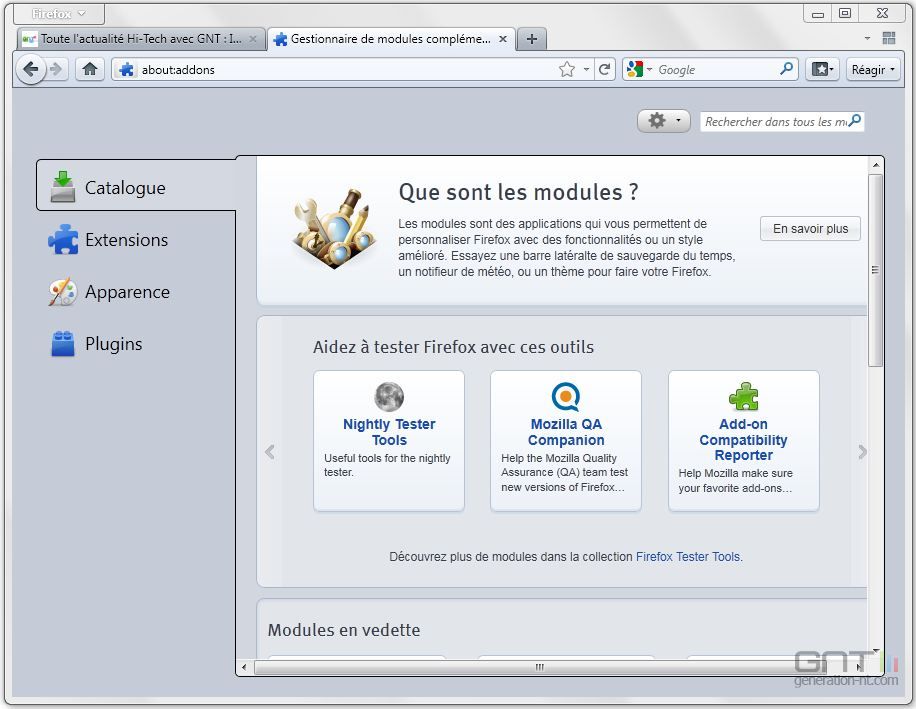Open the Mozilla QA Companion title link
The image size is (916, 709).
coord(566,432)
